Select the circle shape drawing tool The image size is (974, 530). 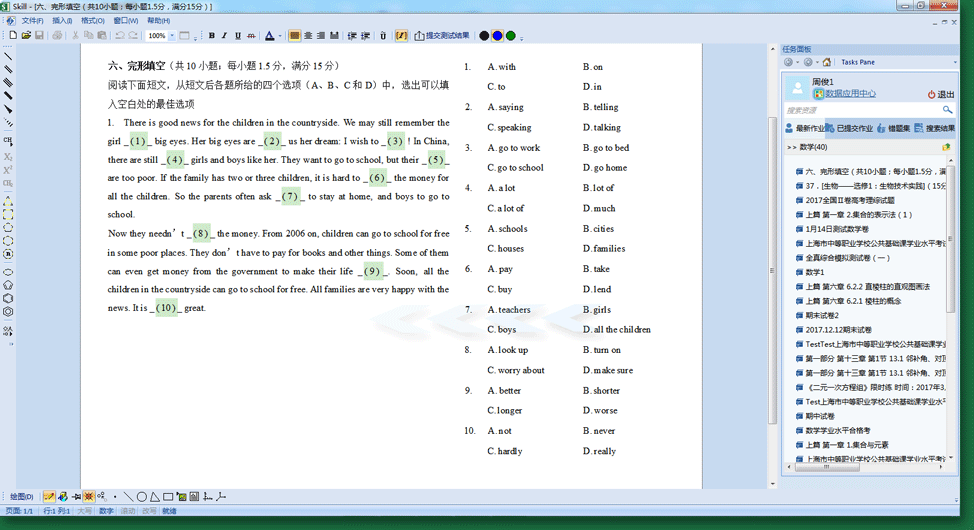tap(141, 497)
